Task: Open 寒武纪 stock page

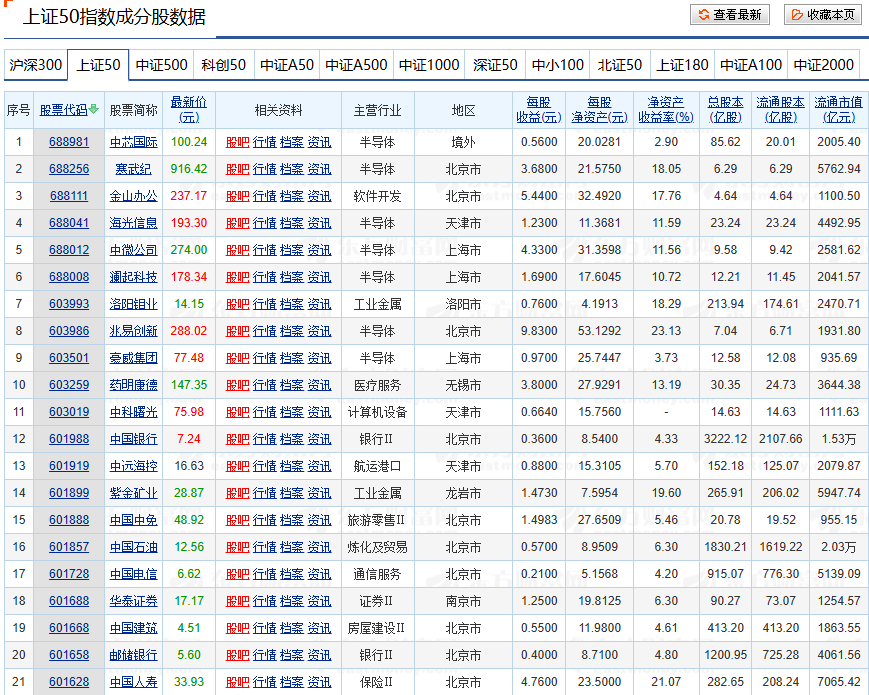Action: coord(134,169)
